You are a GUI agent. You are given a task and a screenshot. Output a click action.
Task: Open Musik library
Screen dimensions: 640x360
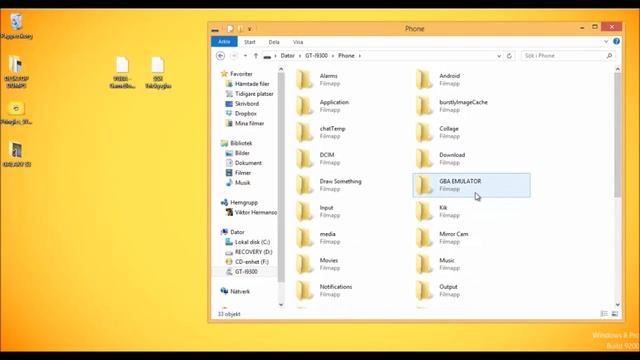[x=242, y=182]
